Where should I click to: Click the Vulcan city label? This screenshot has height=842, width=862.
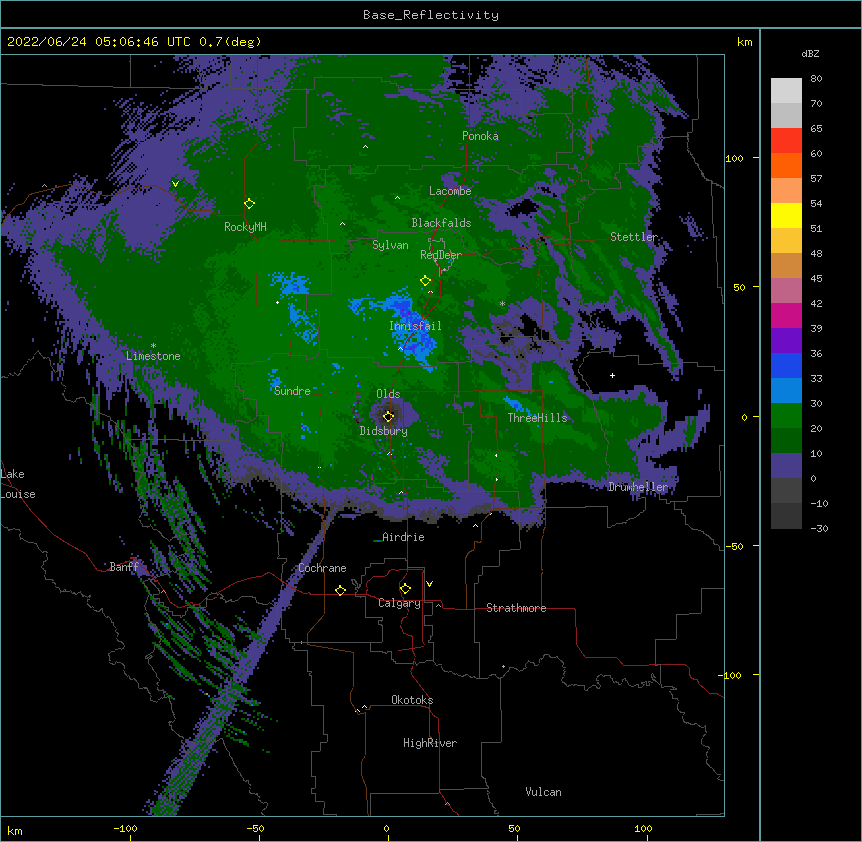[543, 792]
